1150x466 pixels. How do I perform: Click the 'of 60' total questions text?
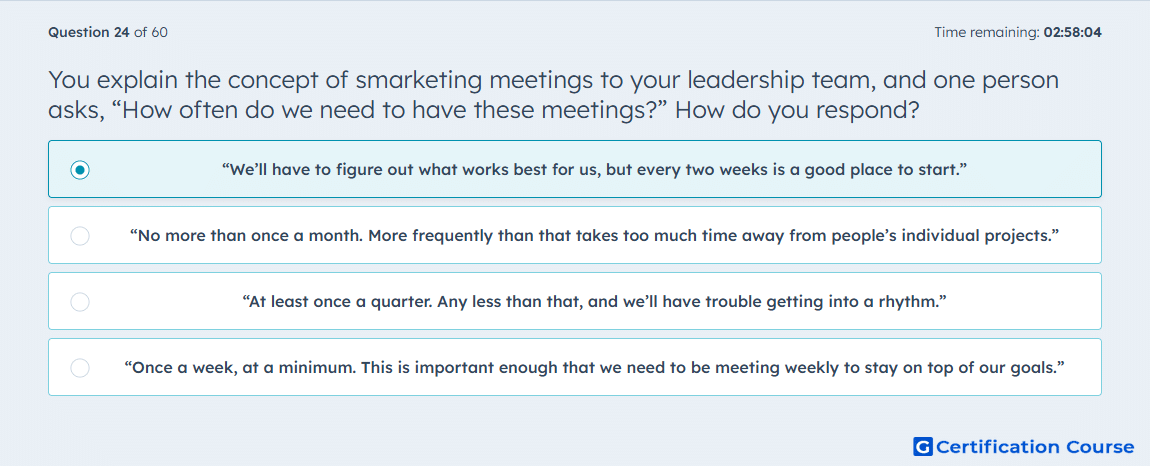tap(150, 32)
